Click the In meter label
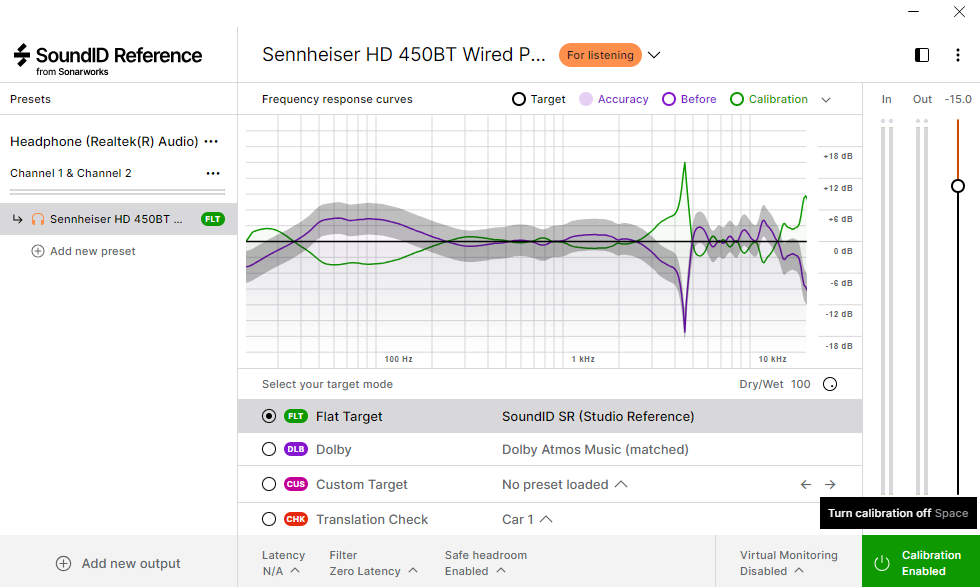Image resolution: width=980 pixels, height=587 pixels. click(x=886, y=99)
